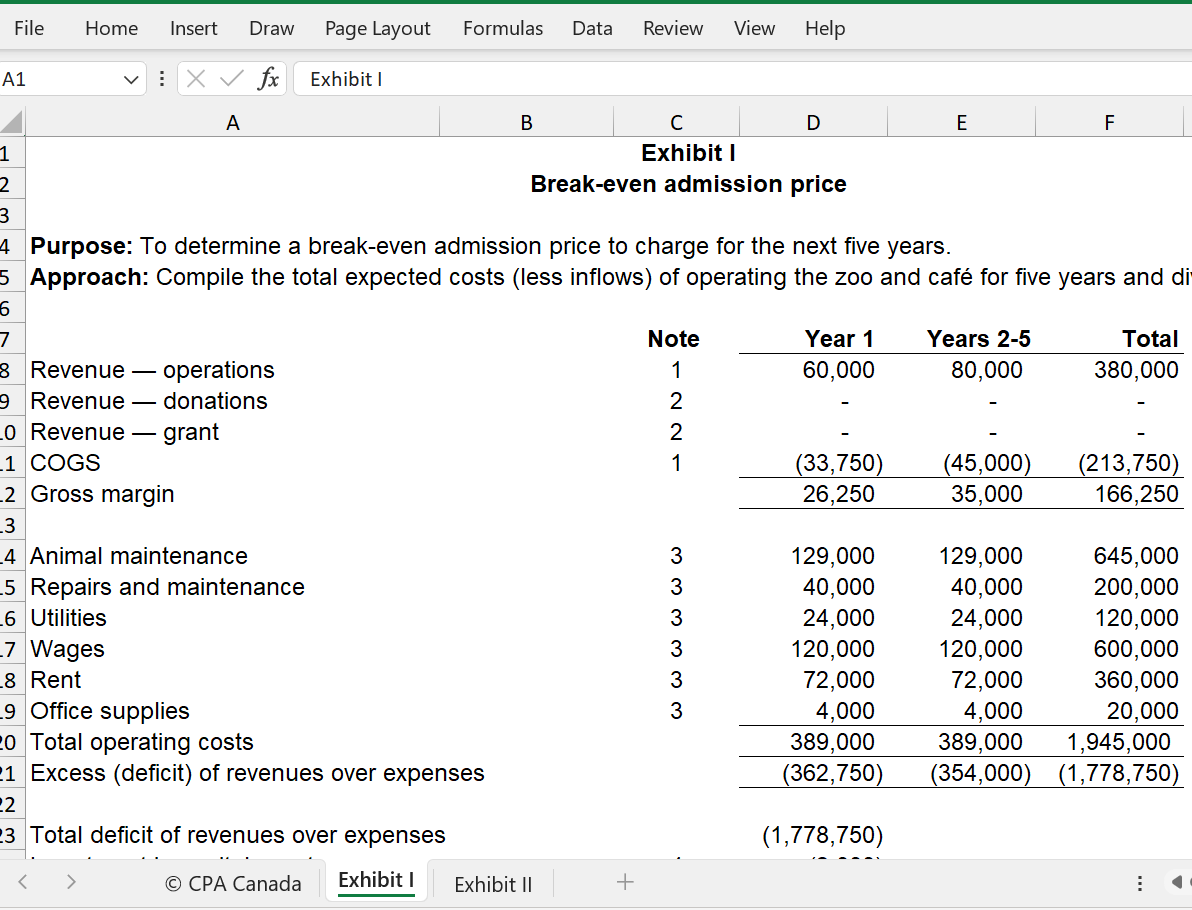Viewport: 1192px width, 910px height.
Task: Click the 645,000 animal maintenance total
Action: [1136, 556]
